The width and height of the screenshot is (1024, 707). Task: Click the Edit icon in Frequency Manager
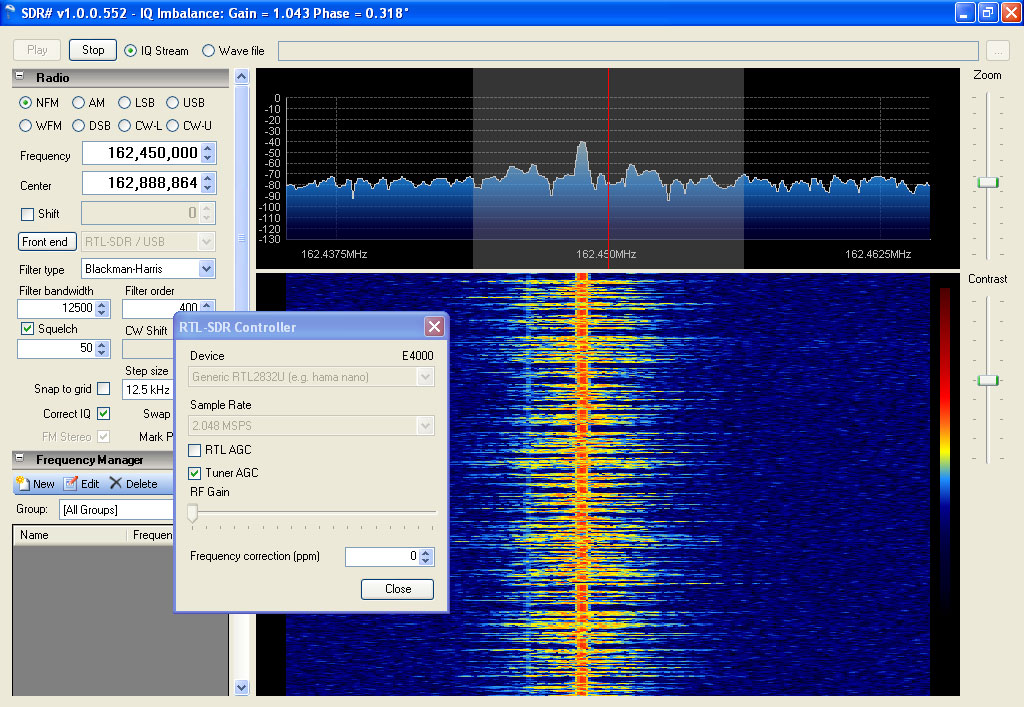pyautogui.click(x=71, y=484)
